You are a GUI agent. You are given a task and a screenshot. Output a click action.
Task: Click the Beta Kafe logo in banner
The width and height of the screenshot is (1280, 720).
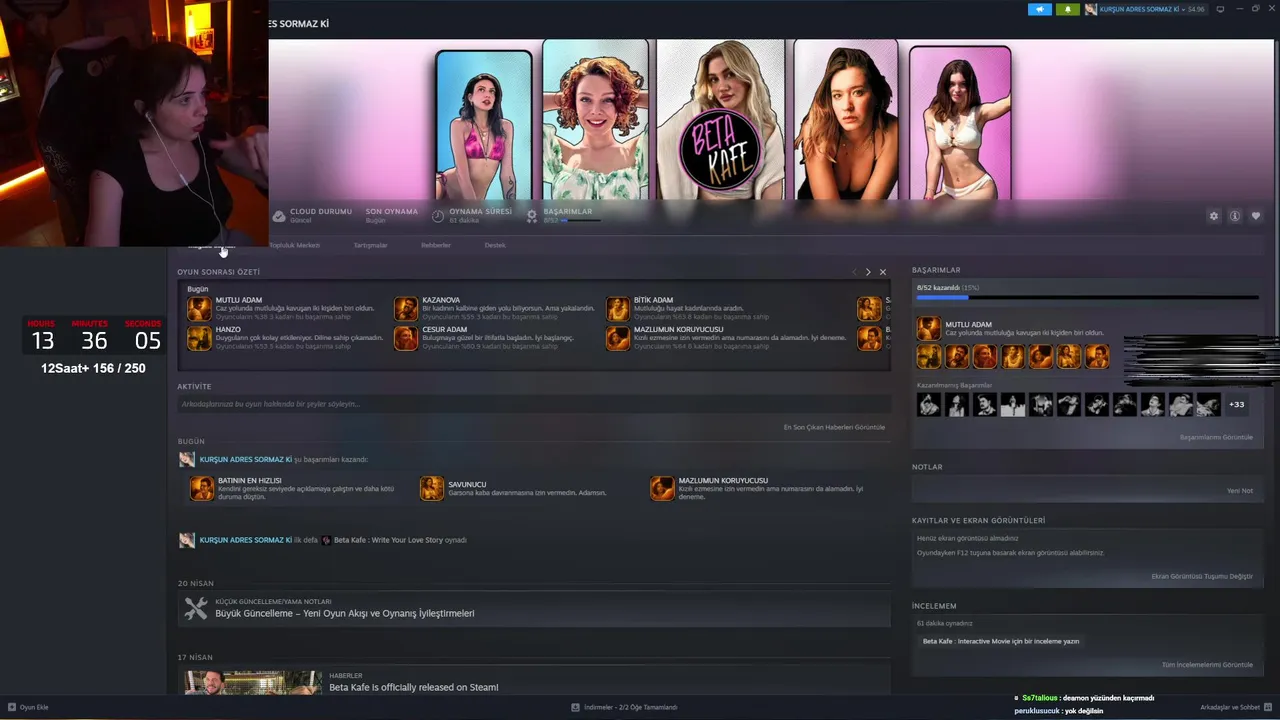click(720, 148)
